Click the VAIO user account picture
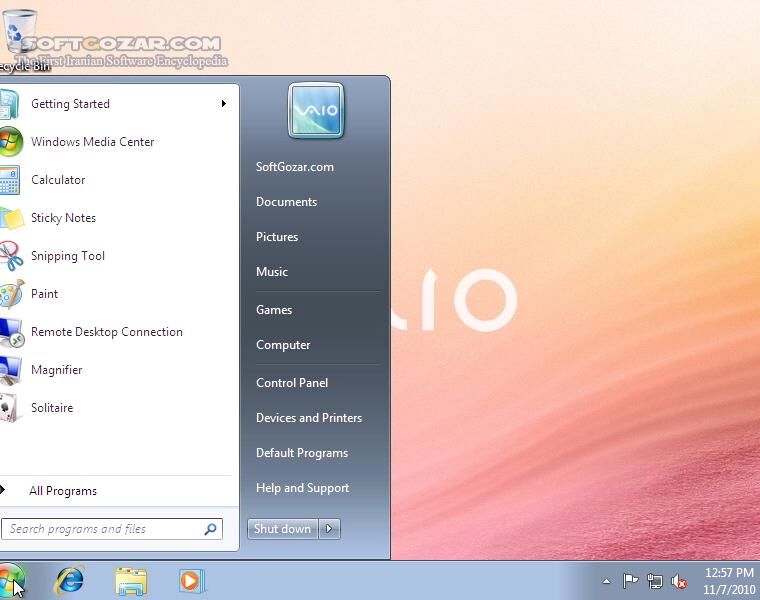The width and height of the screenshot is (760, 600). (316, 111)
